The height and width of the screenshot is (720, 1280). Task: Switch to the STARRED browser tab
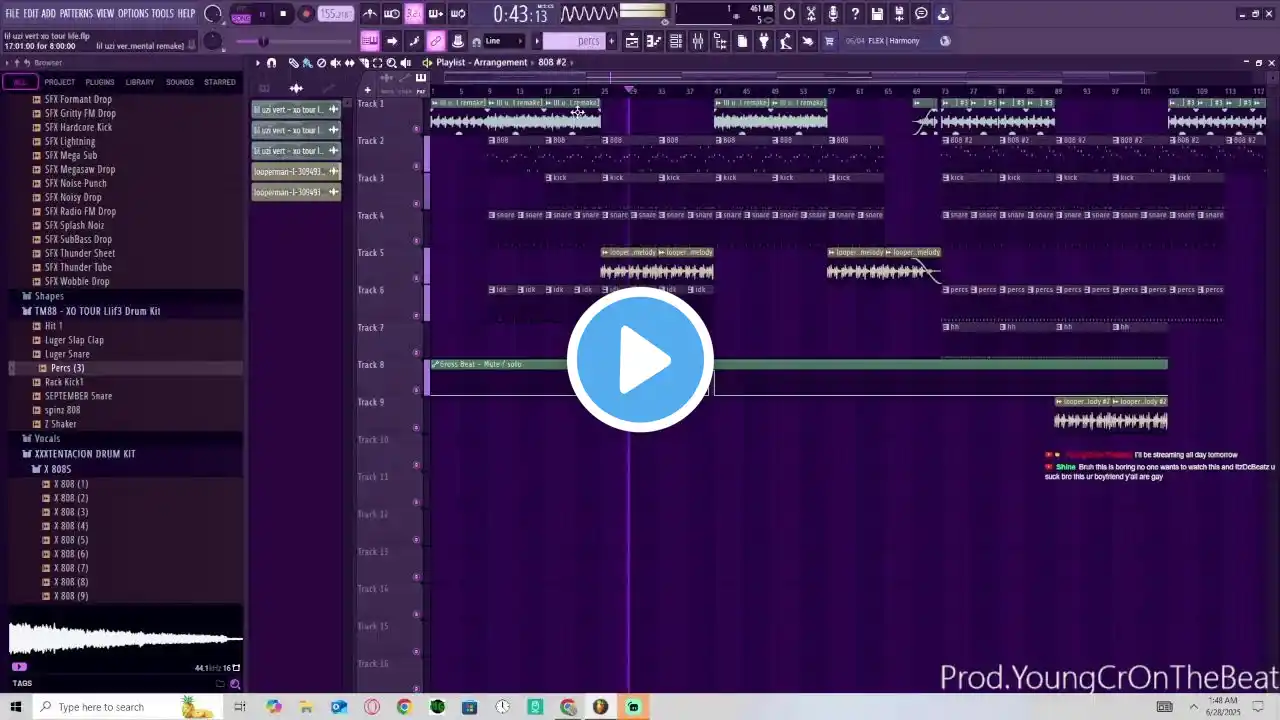click(220, 82)
